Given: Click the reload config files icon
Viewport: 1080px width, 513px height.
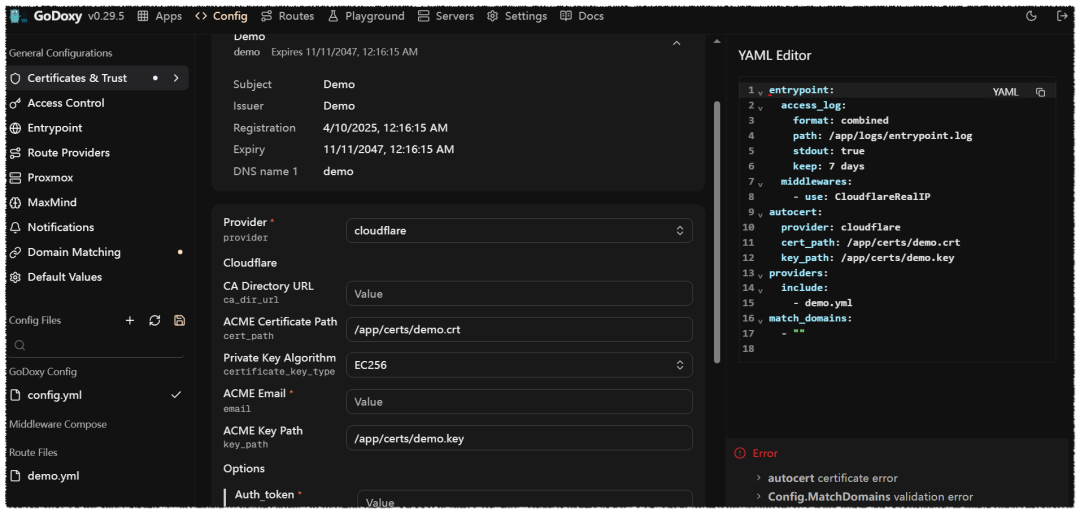Looking at the screenshot, I should (x=154, y=320).
